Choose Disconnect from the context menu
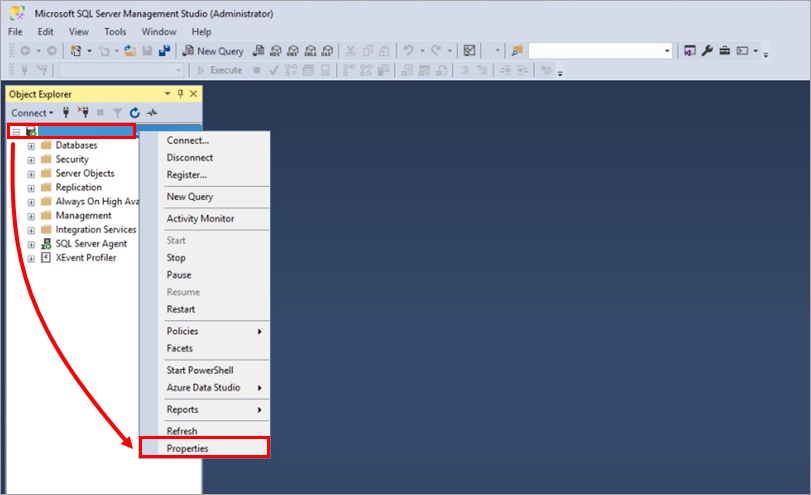Viewport: 811px width, 495px height. [x=205, y=157]
